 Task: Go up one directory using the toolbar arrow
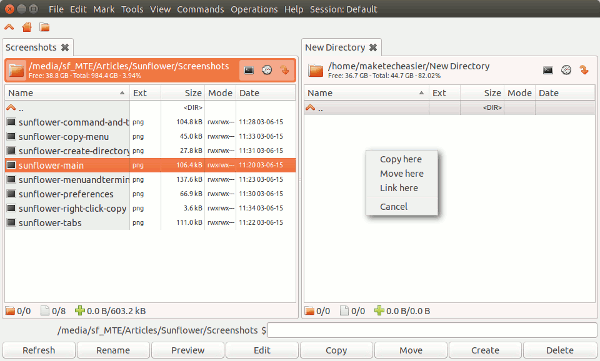point(9,27)
